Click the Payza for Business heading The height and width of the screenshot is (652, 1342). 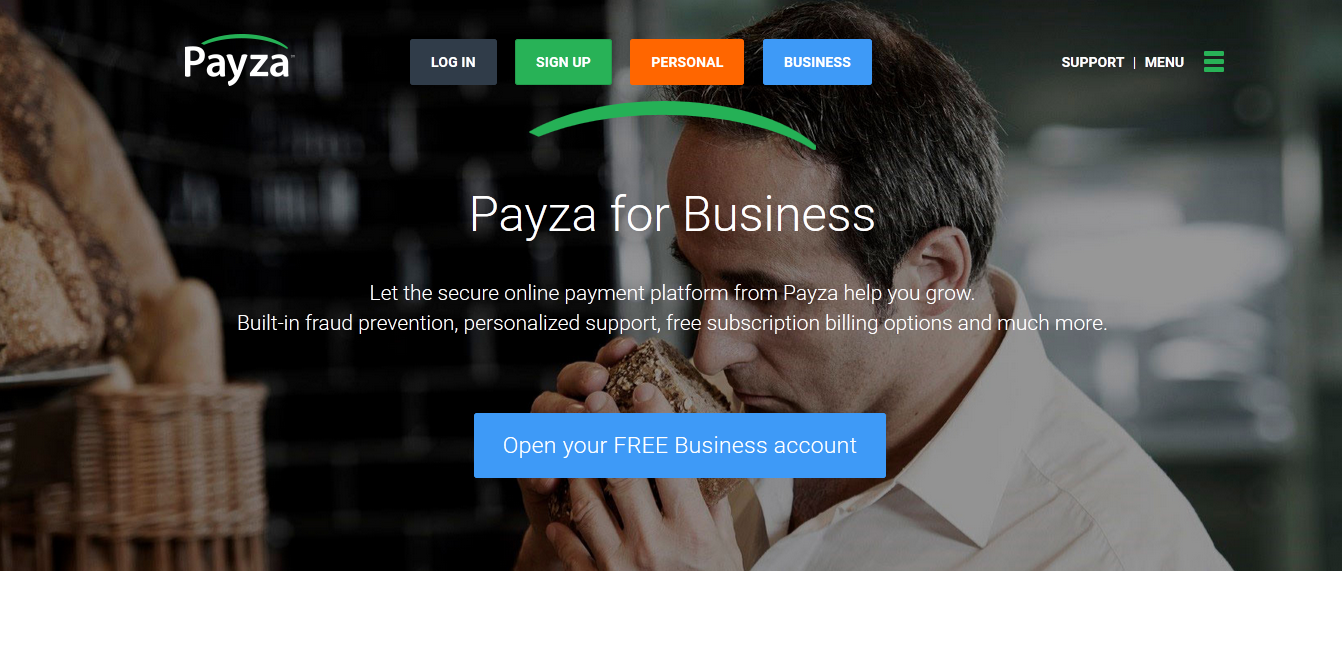672,214
